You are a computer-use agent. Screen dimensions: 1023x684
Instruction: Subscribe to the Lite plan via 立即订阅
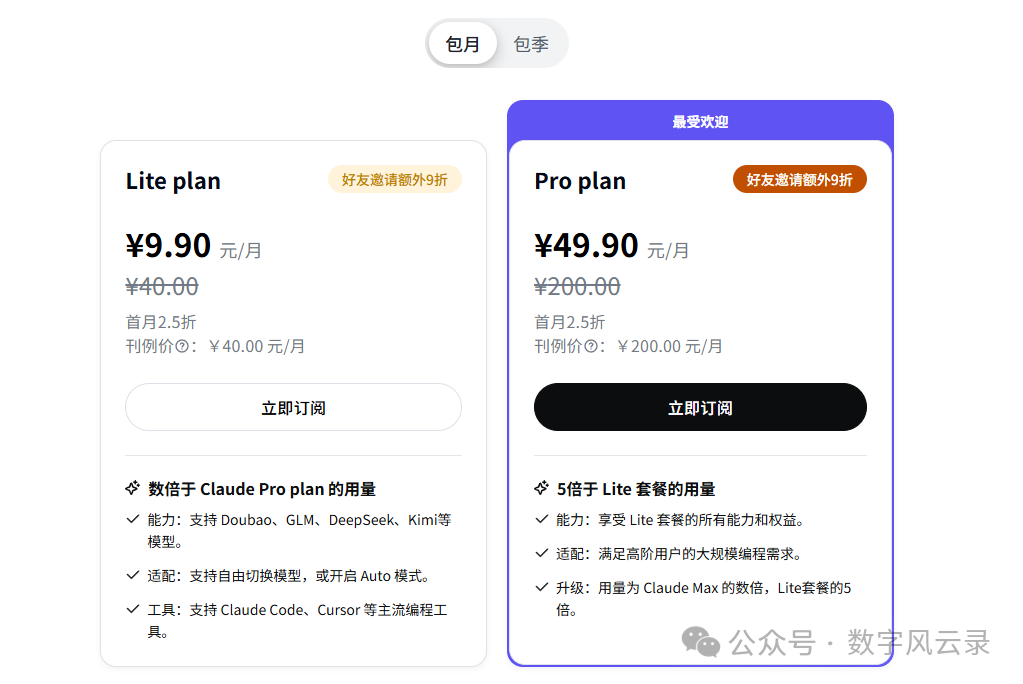click(x=293, y=407)
